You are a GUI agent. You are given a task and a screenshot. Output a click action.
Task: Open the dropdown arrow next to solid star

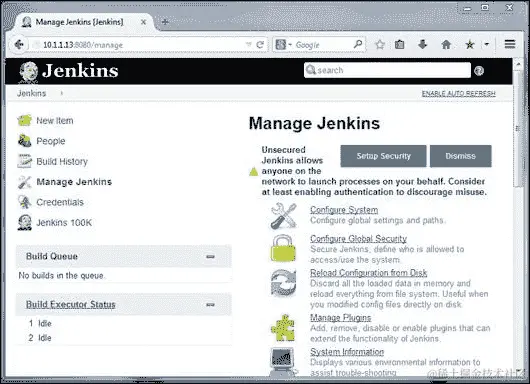[486, 44]
